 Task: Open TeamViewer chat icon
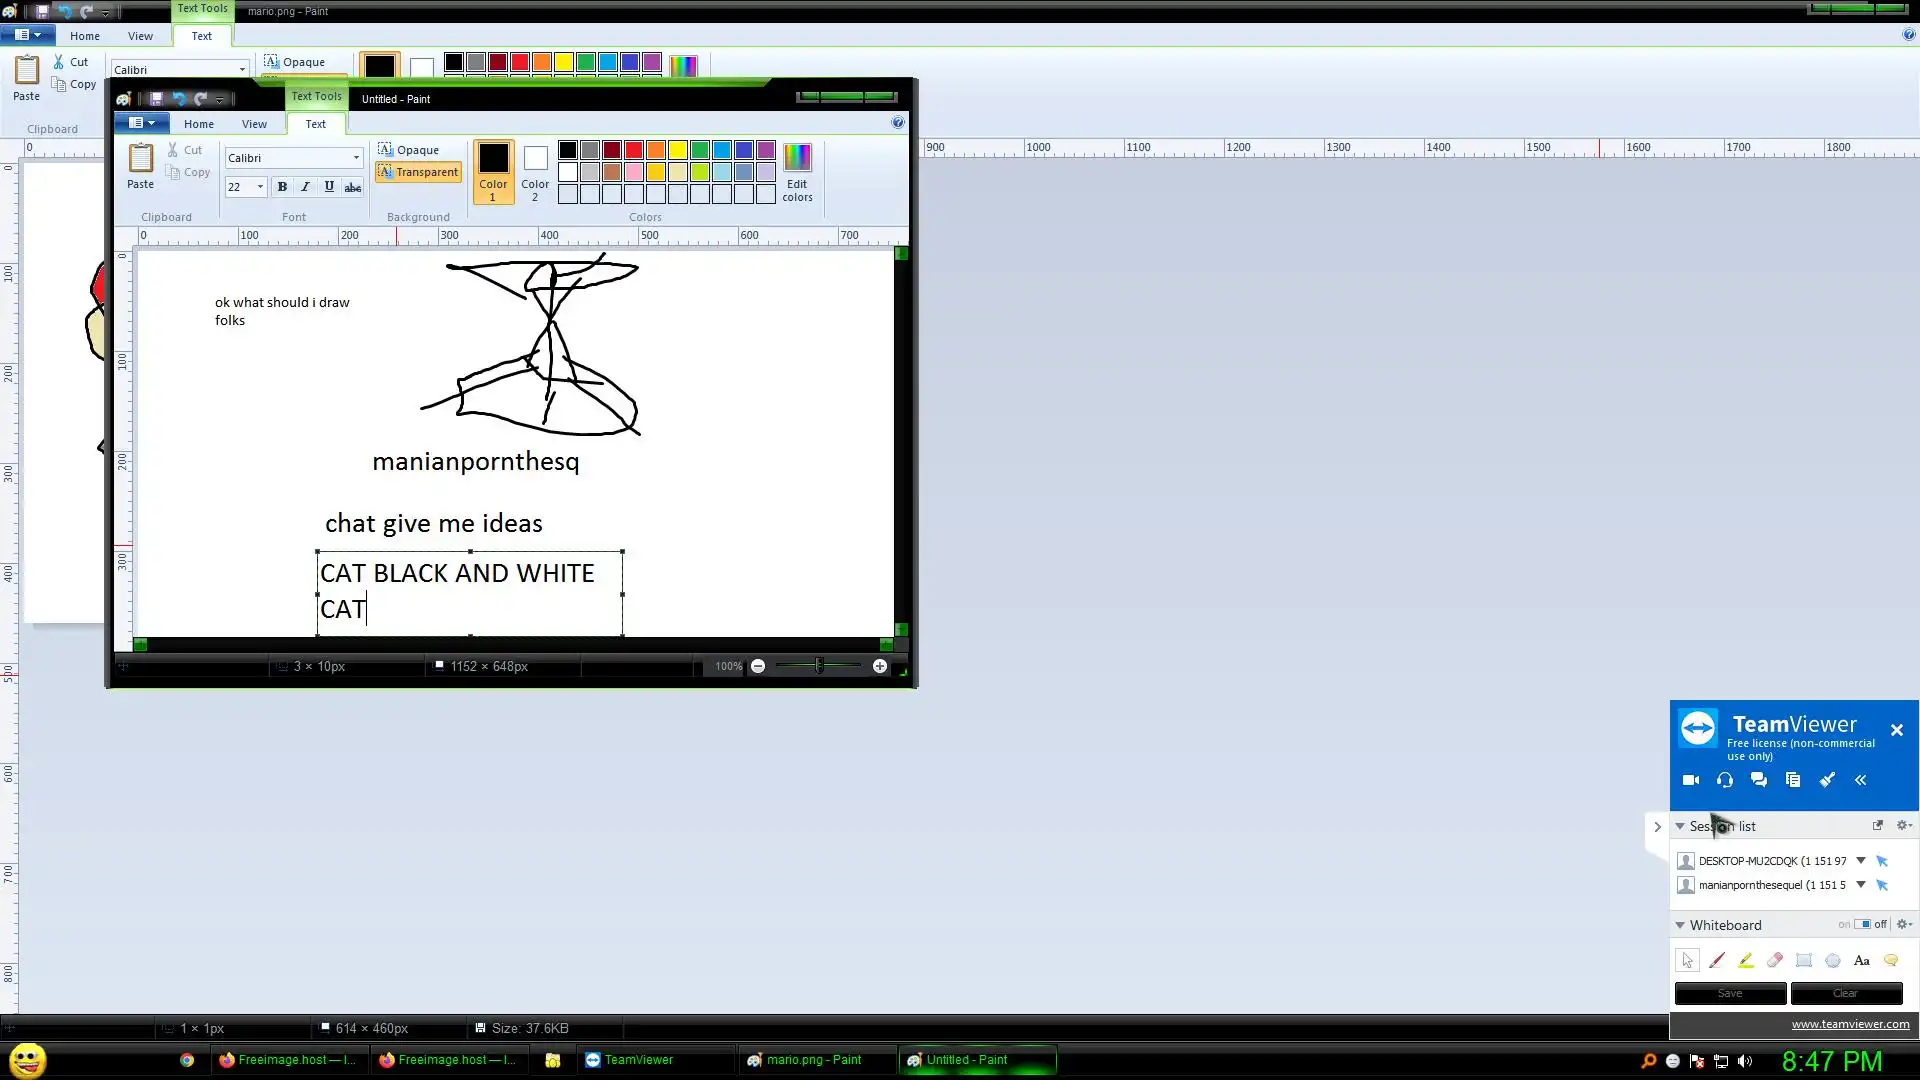pos(1759,780)
